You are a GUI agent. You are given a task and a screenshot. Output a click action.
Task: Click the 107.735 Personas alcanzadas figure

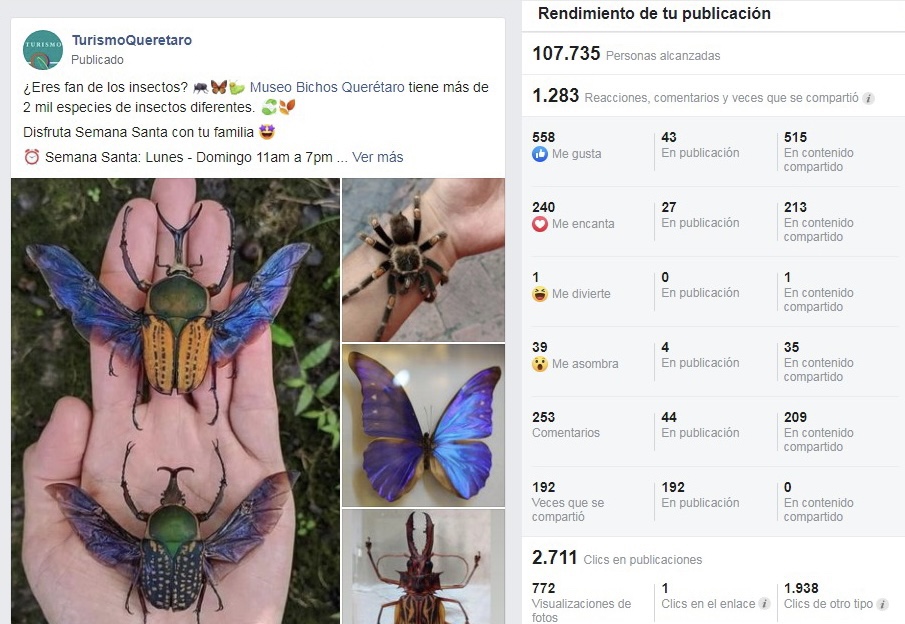(x=566, y=54)
